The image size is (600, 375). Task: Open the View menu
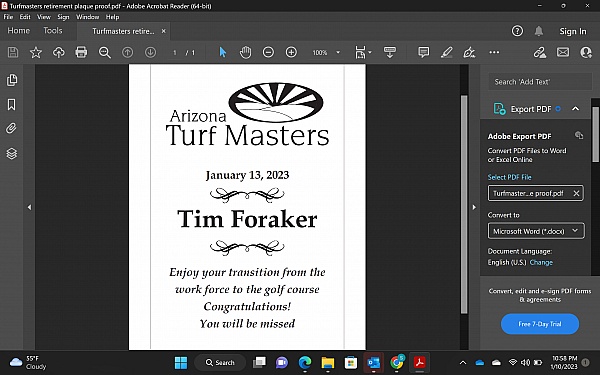[44, 17]
